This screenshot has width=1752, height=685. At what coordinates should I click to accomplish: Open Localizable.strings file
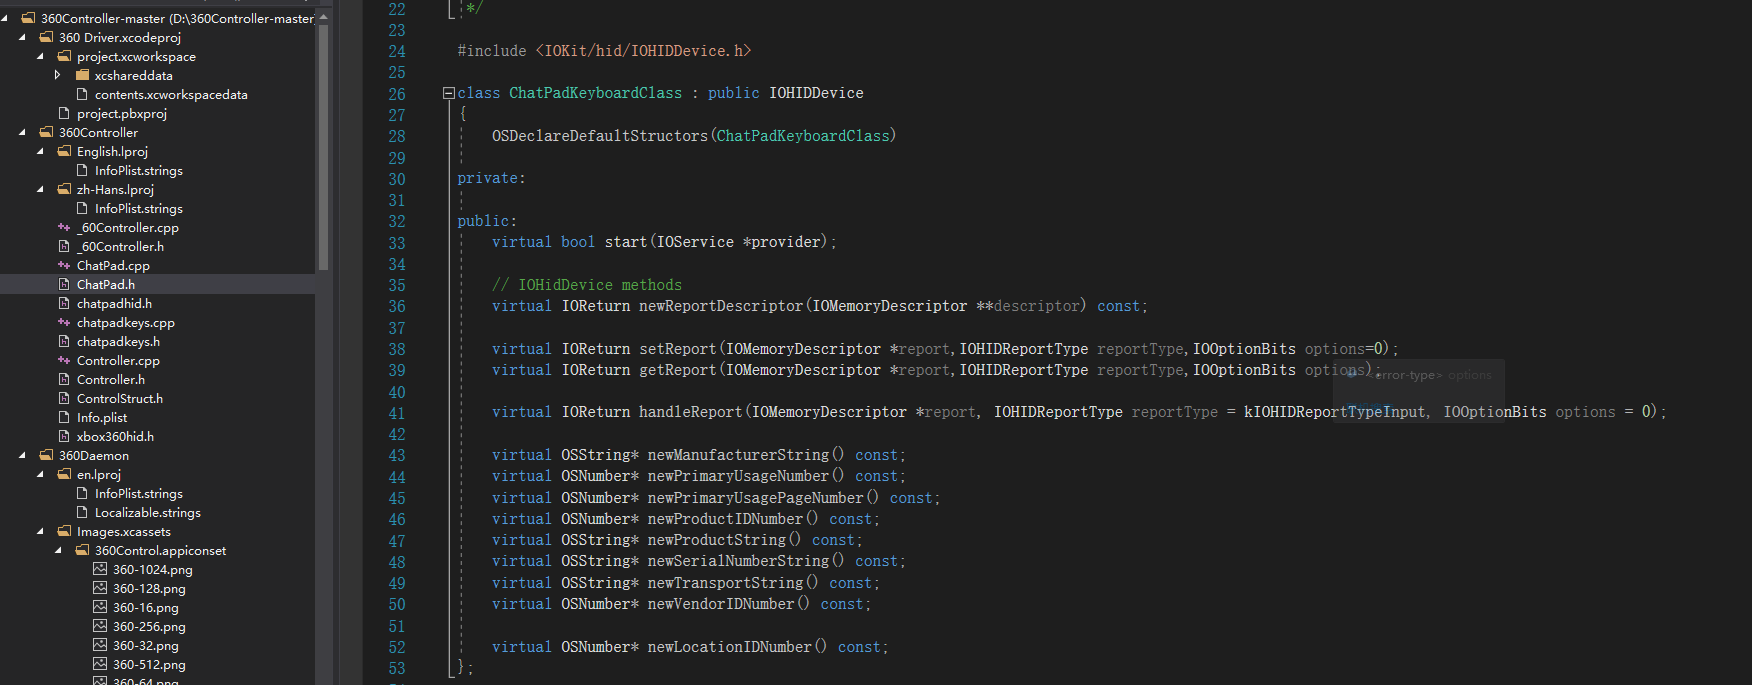(x=147, y=513)
